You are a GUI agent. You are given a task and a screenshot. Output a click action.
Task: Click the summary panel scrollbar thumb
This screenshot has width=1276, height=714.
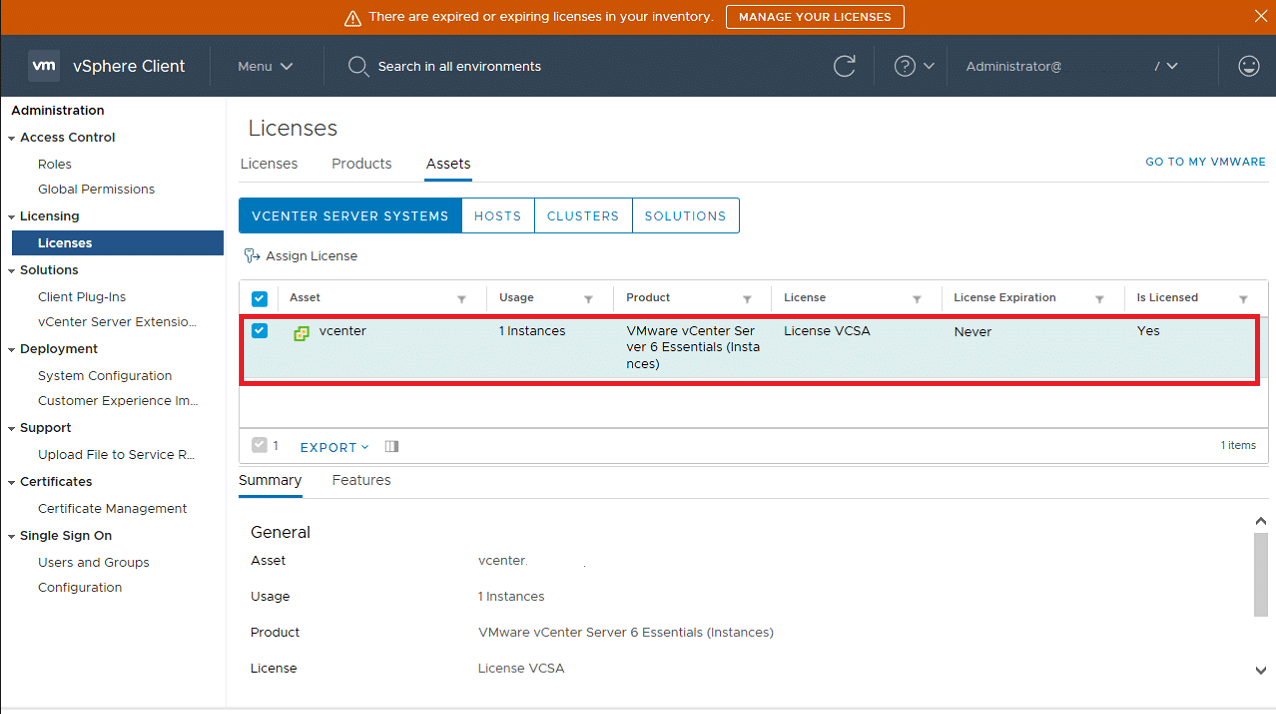point(1261,575)
